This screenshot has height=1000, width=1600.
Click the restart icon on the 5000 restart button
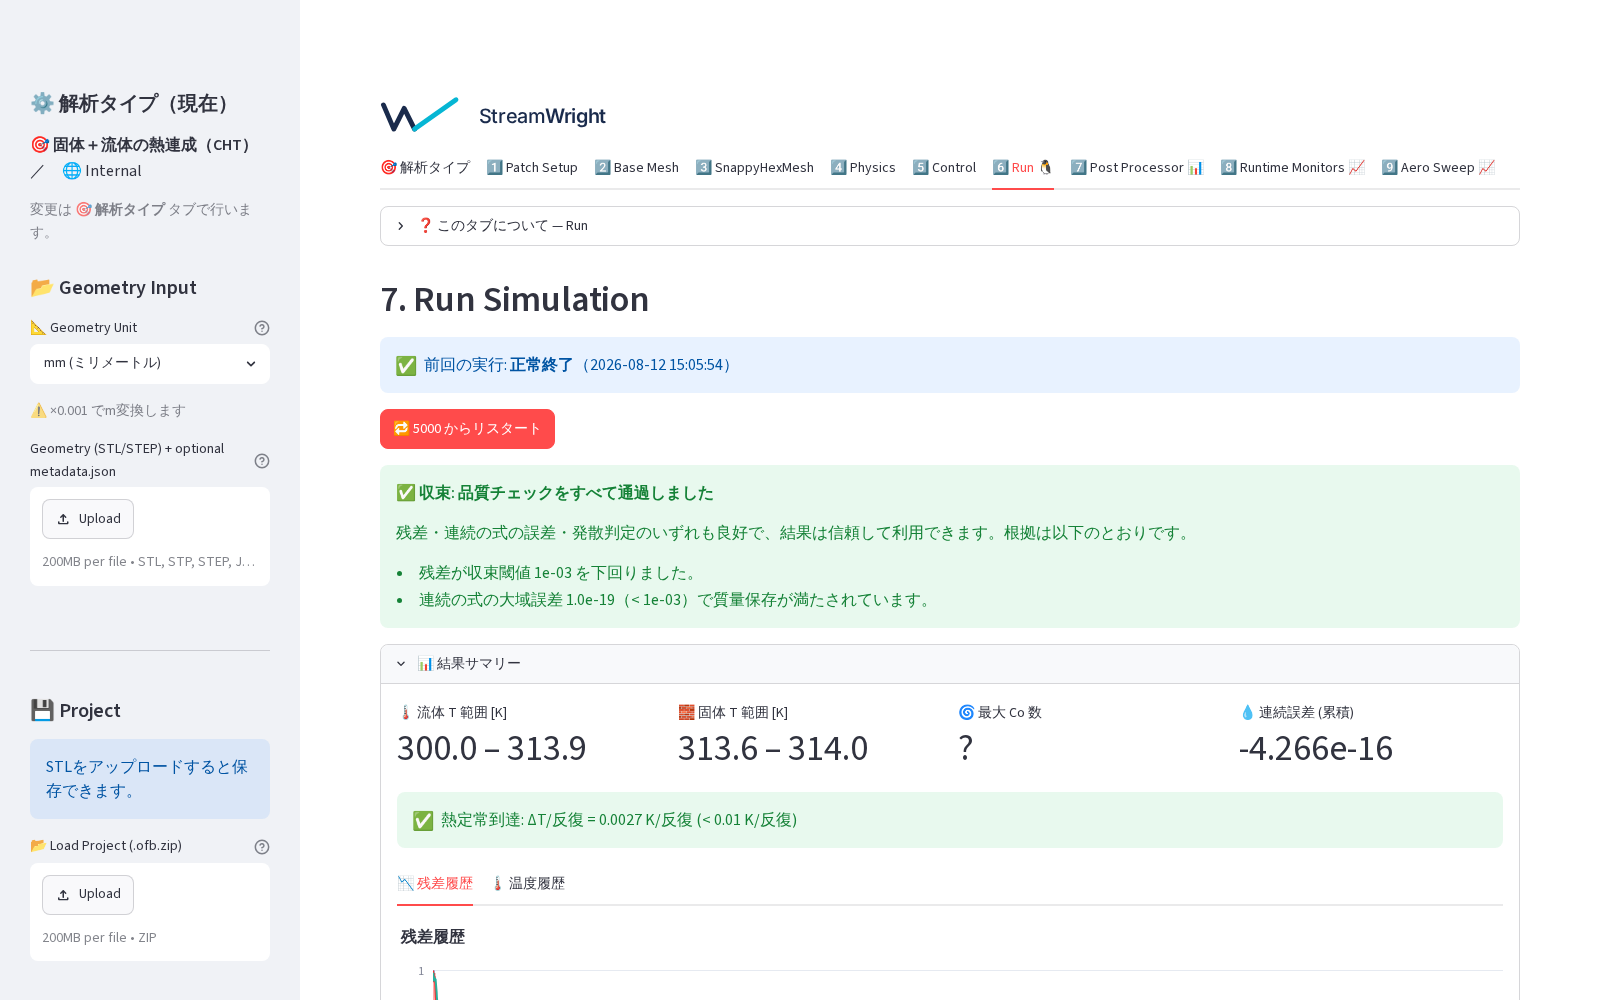pos(401,429)
